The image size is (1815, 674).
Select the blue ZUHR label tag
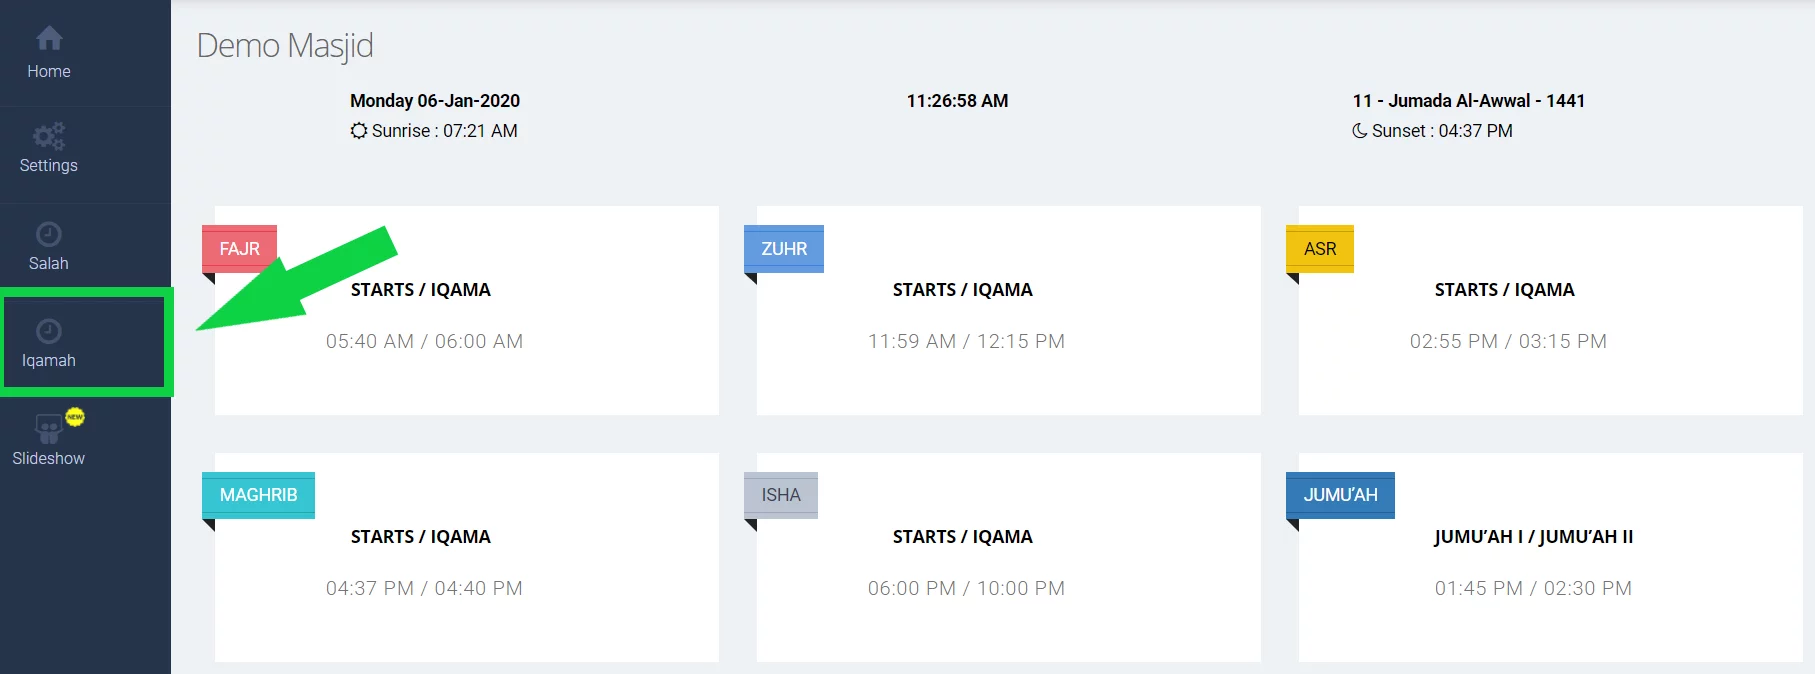784,249
